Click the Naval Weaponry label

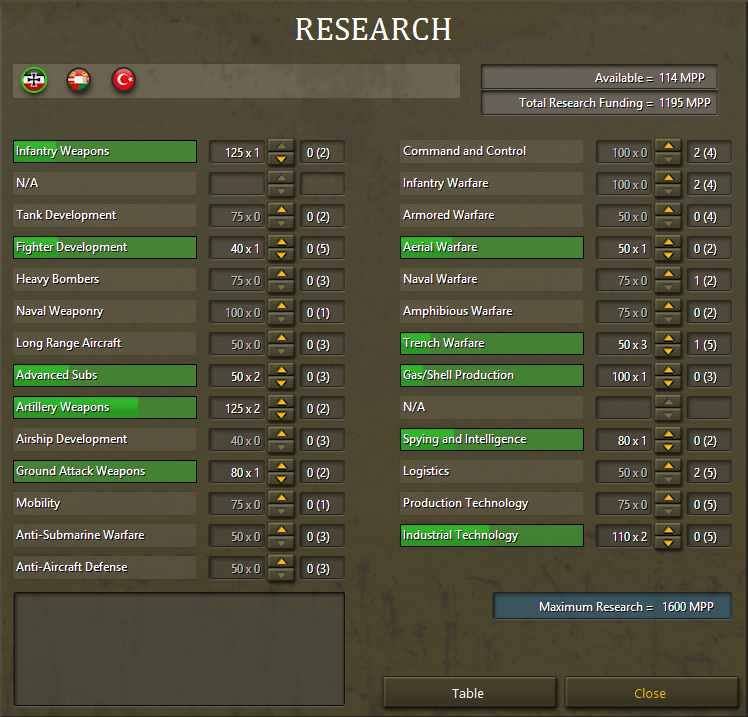[x=60, y=312]
